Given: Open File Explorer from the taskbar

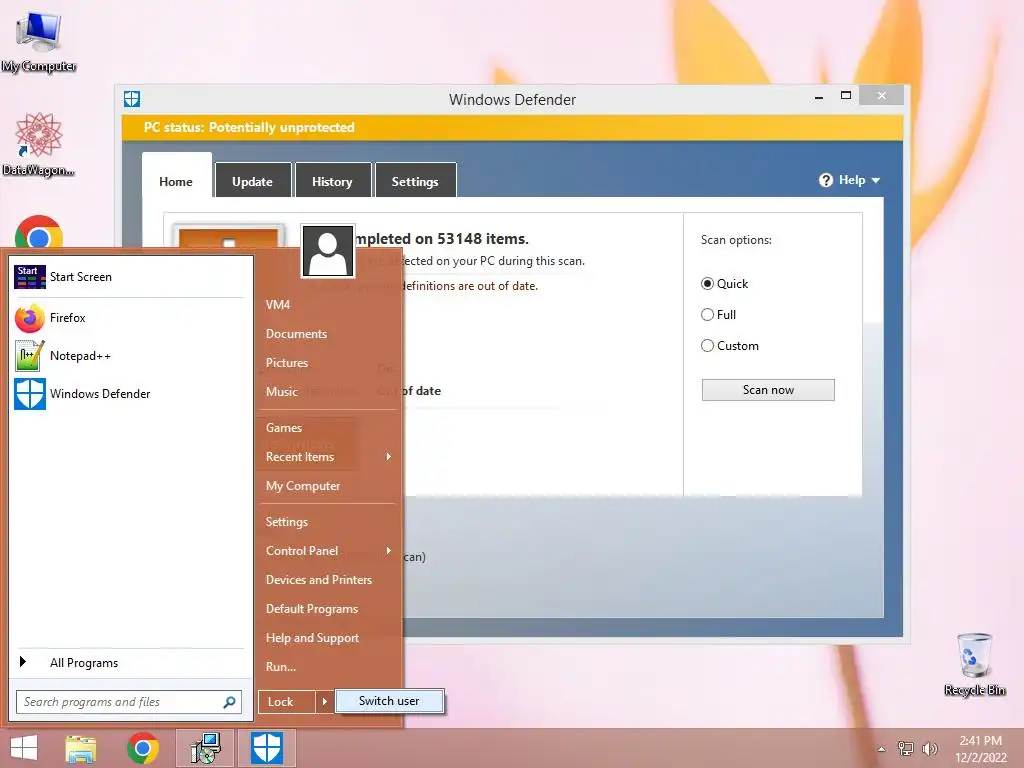Looking at the screenshot, I should pos(81,748).
